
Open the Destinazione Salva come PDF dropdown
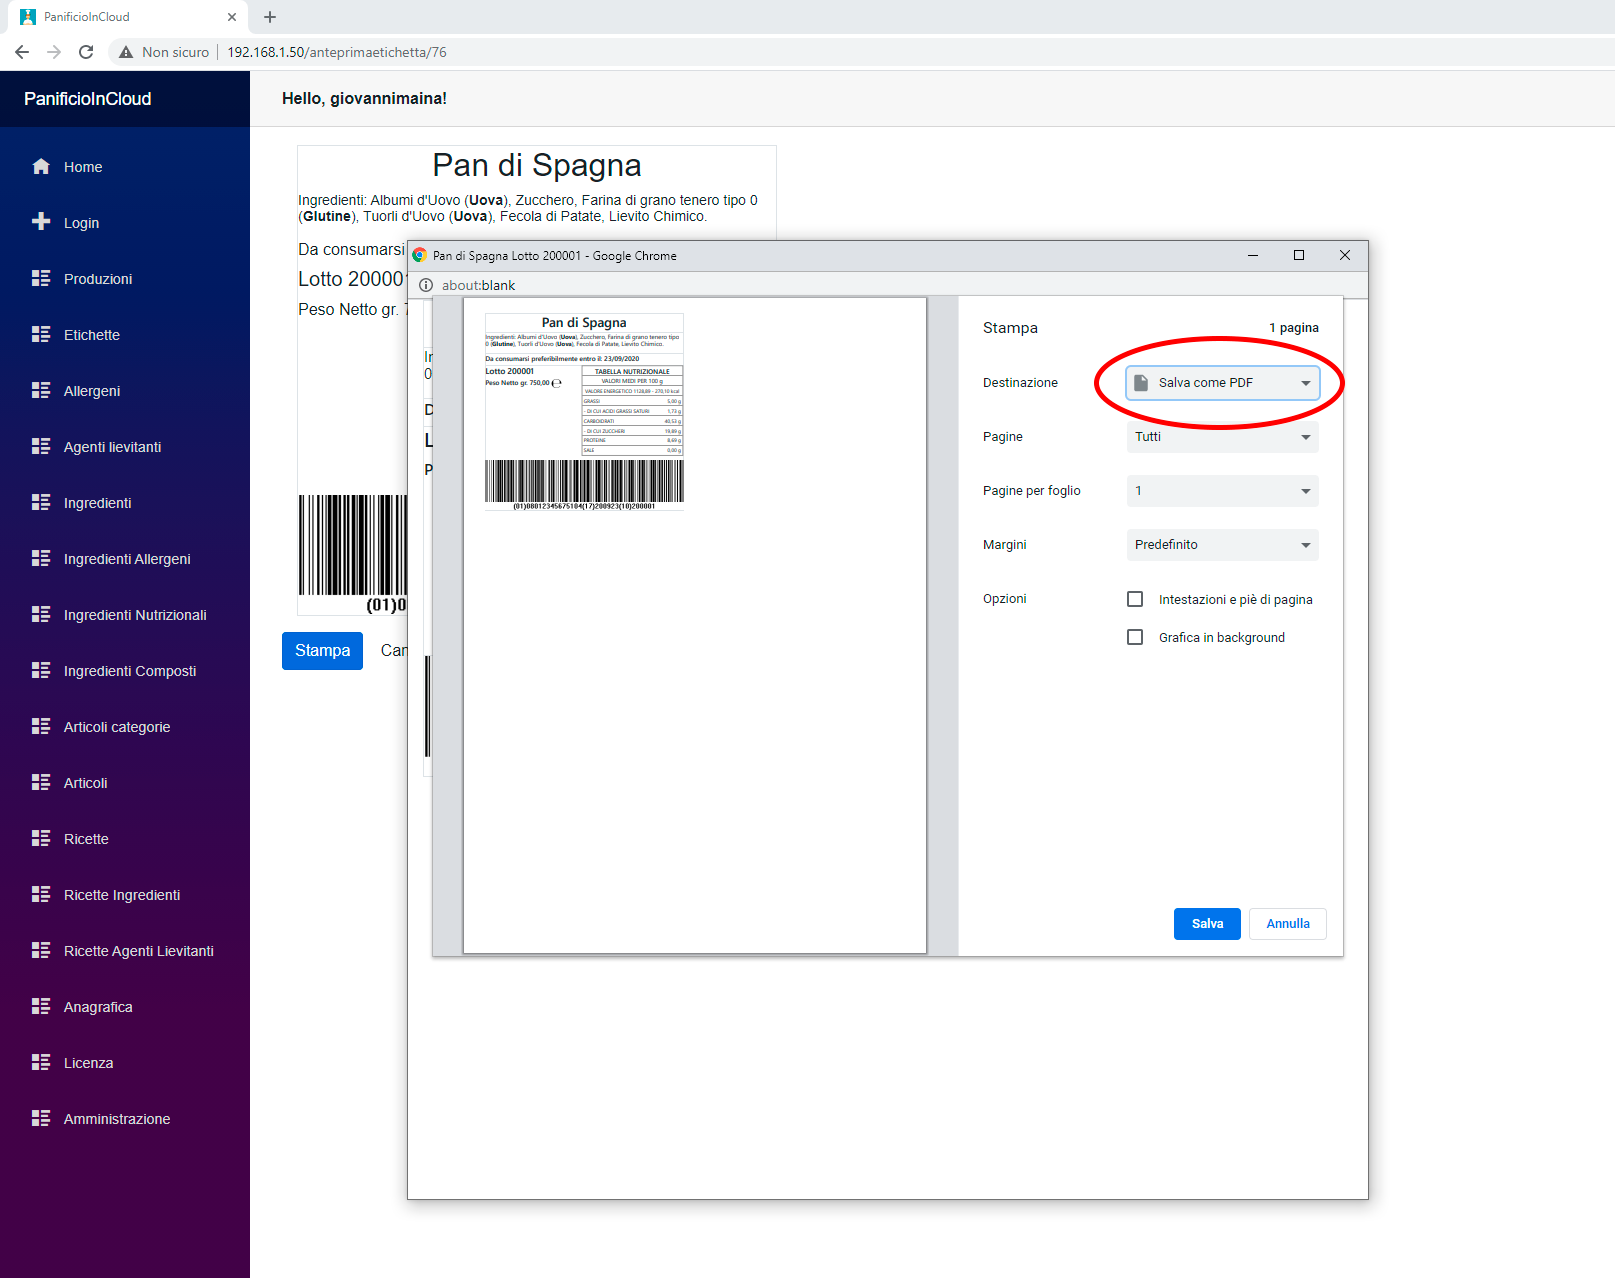pos(1222,383)
